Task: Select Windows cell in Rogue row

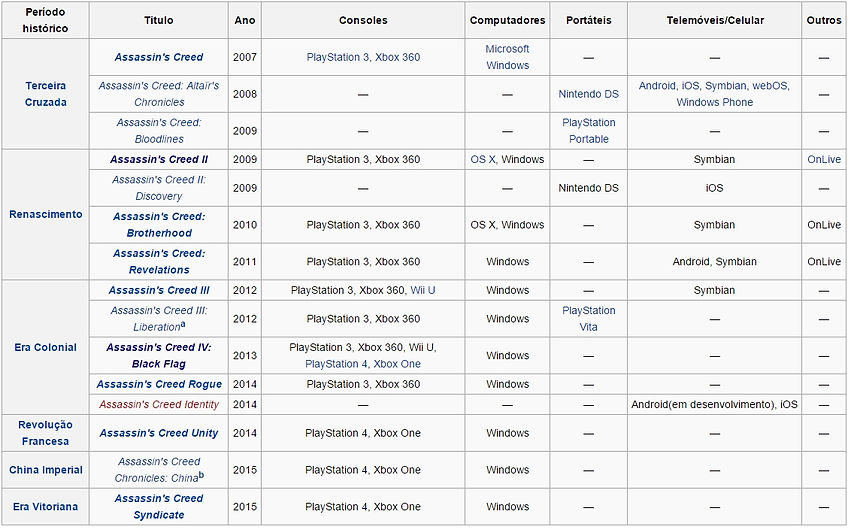Action: [x=507, y=384]
